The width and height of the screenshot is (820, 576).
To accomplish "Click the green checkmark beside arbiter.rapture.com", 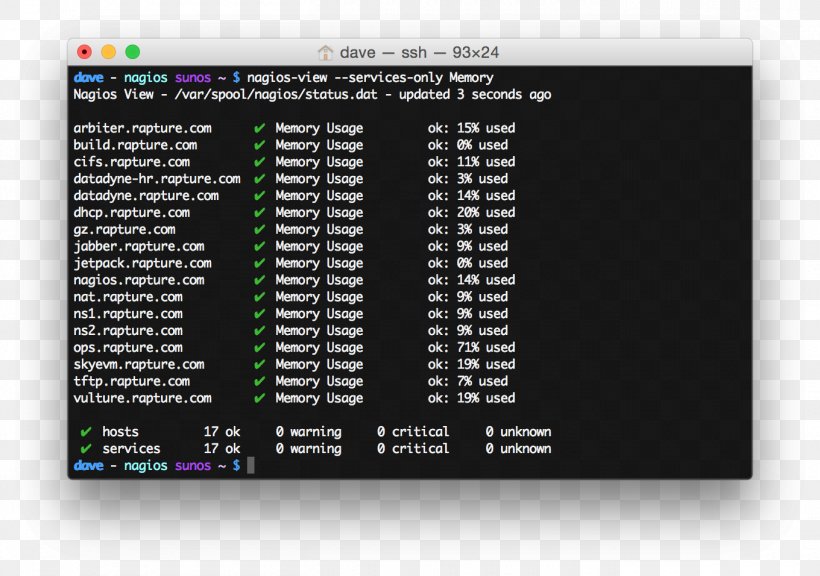I will (259, 128).
